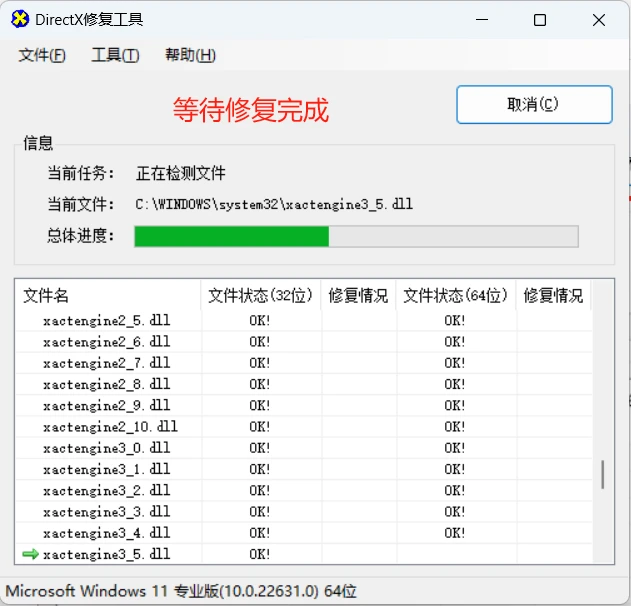This screenshot has width=631, height=606.
Task: Click the green overall progress bar
Action: 356,236
